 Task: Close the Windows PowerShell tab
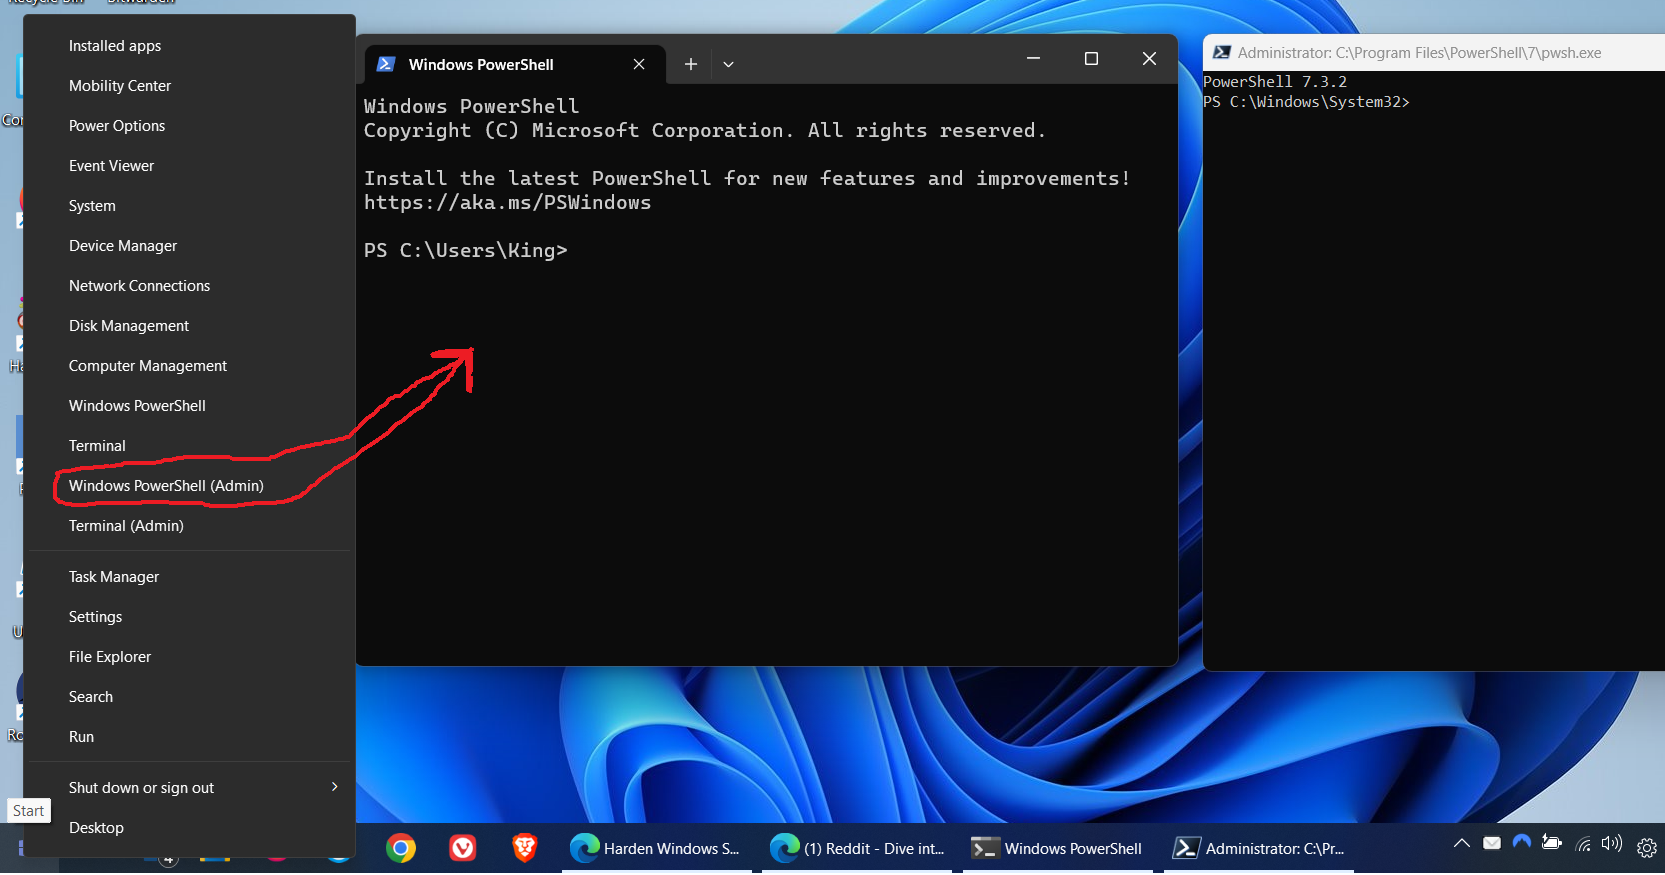(x=639, y=64)
